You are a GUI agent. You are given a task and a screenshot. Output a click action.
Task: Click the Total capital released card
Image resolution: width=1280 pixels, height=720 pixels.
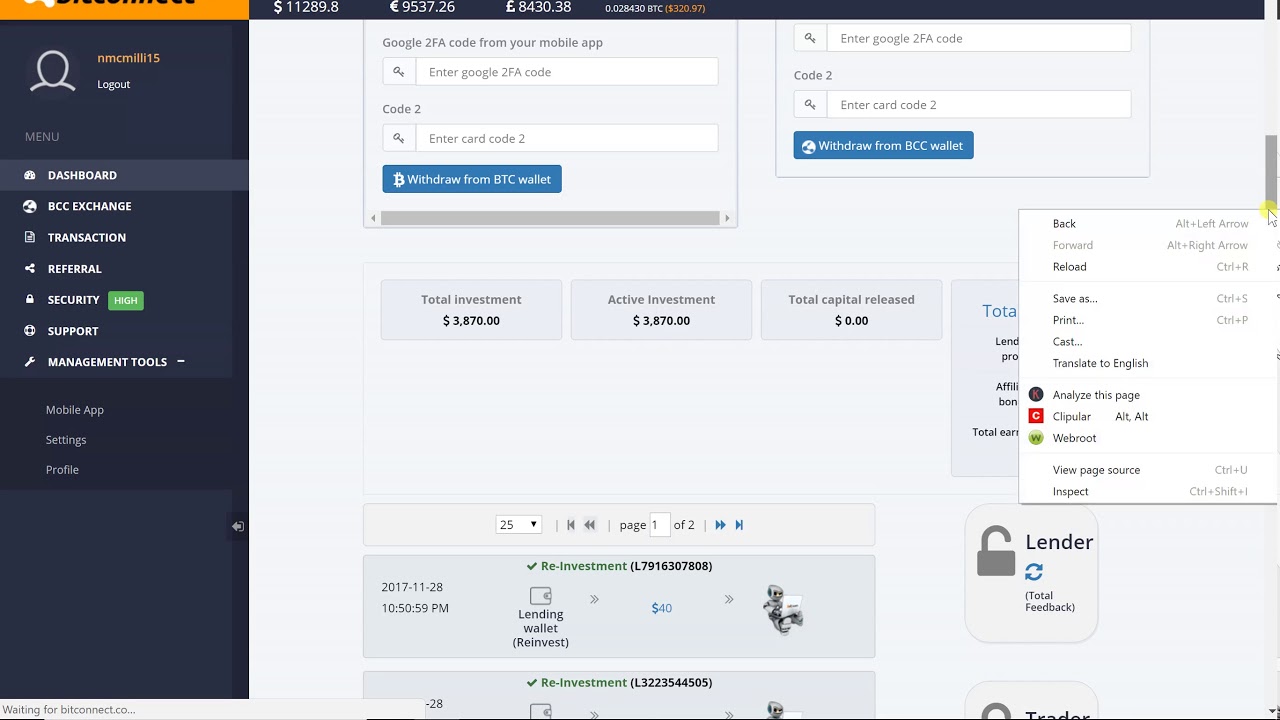851,310
